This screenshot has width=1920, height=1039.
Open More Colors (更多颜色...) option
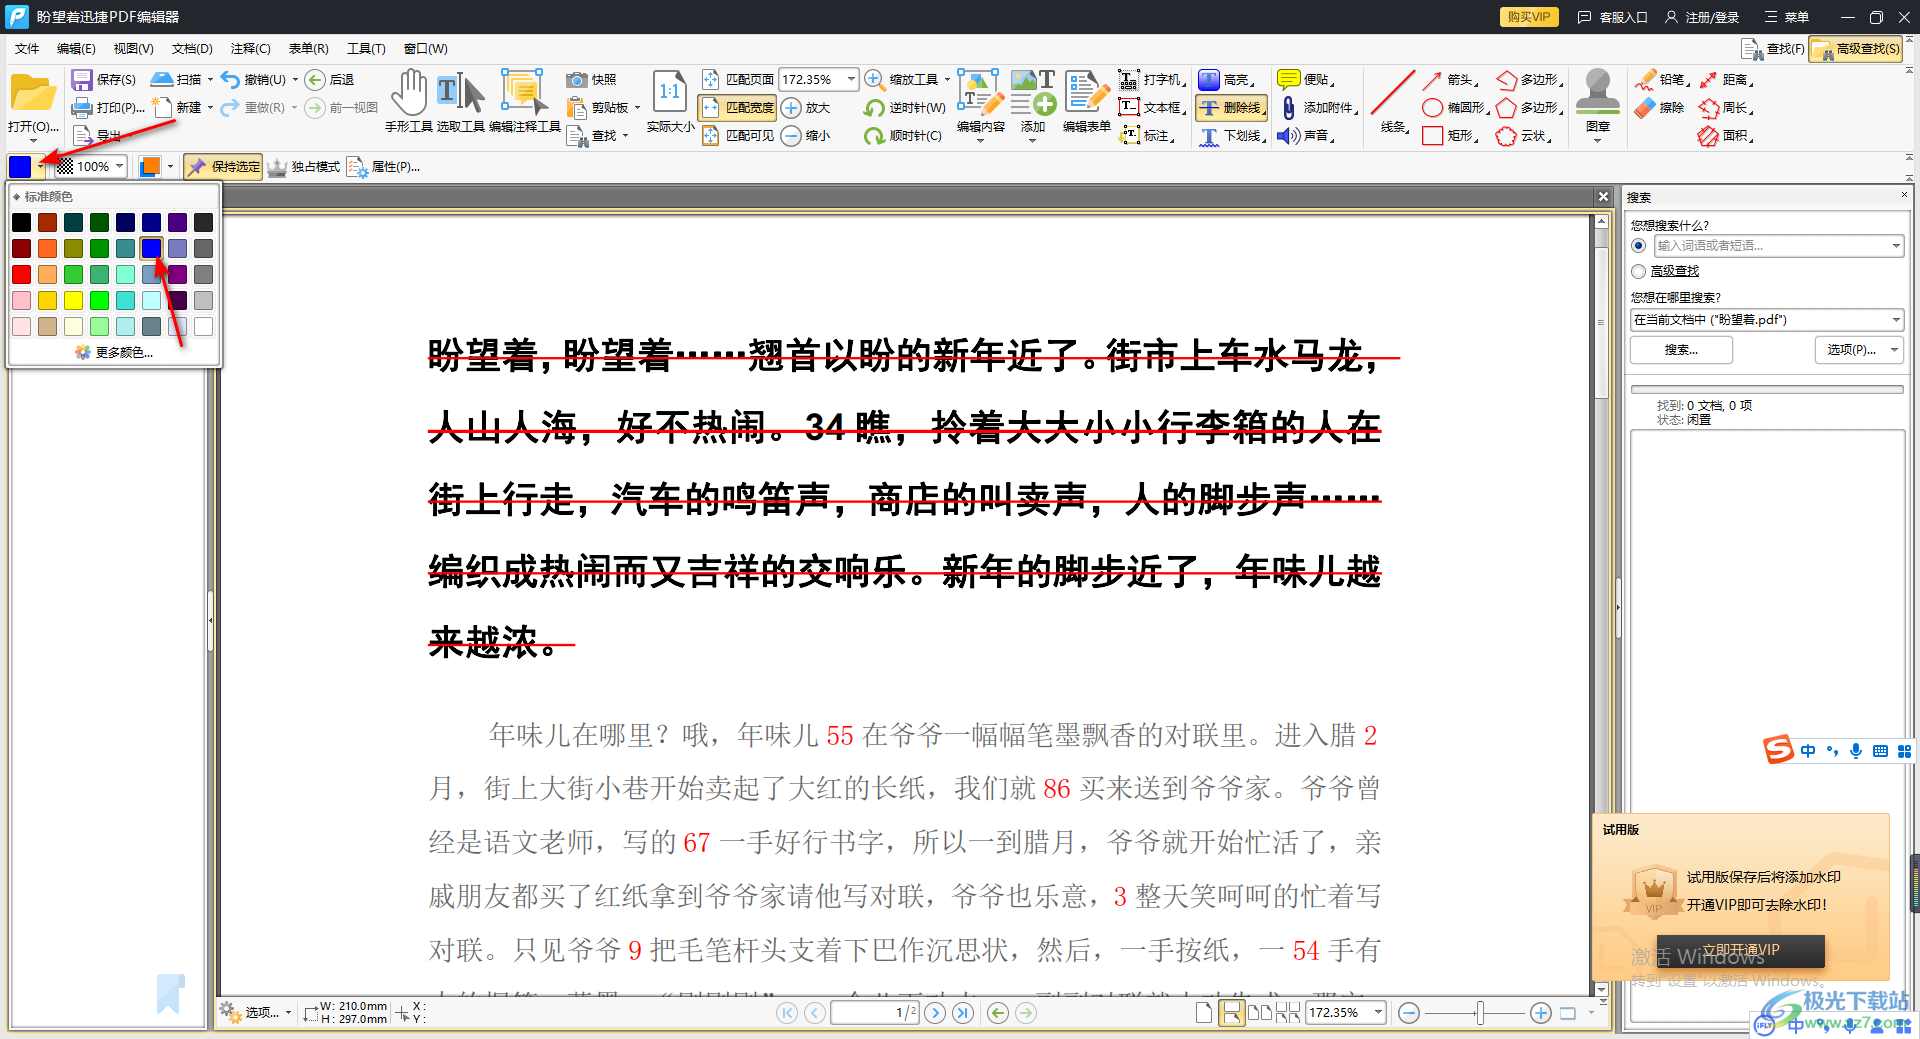(x=114, y=352)
